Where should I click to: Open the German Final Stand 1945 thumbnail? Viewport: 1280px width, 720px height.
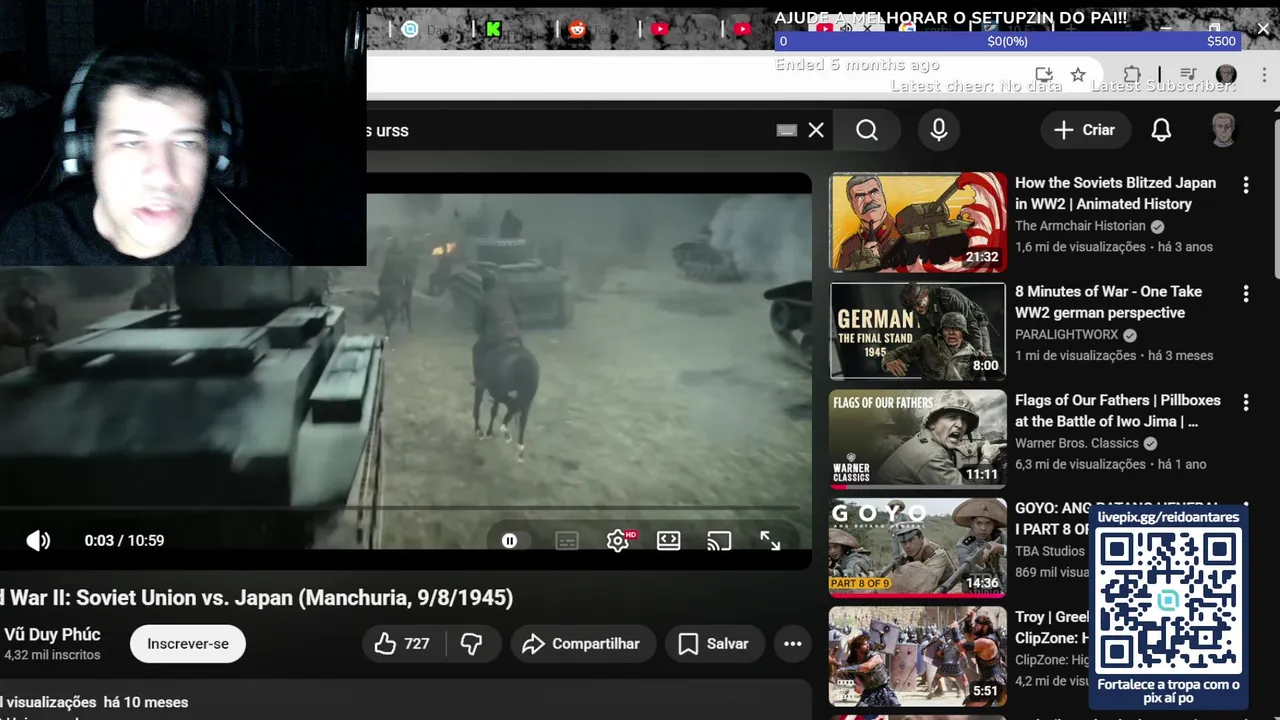918,330
